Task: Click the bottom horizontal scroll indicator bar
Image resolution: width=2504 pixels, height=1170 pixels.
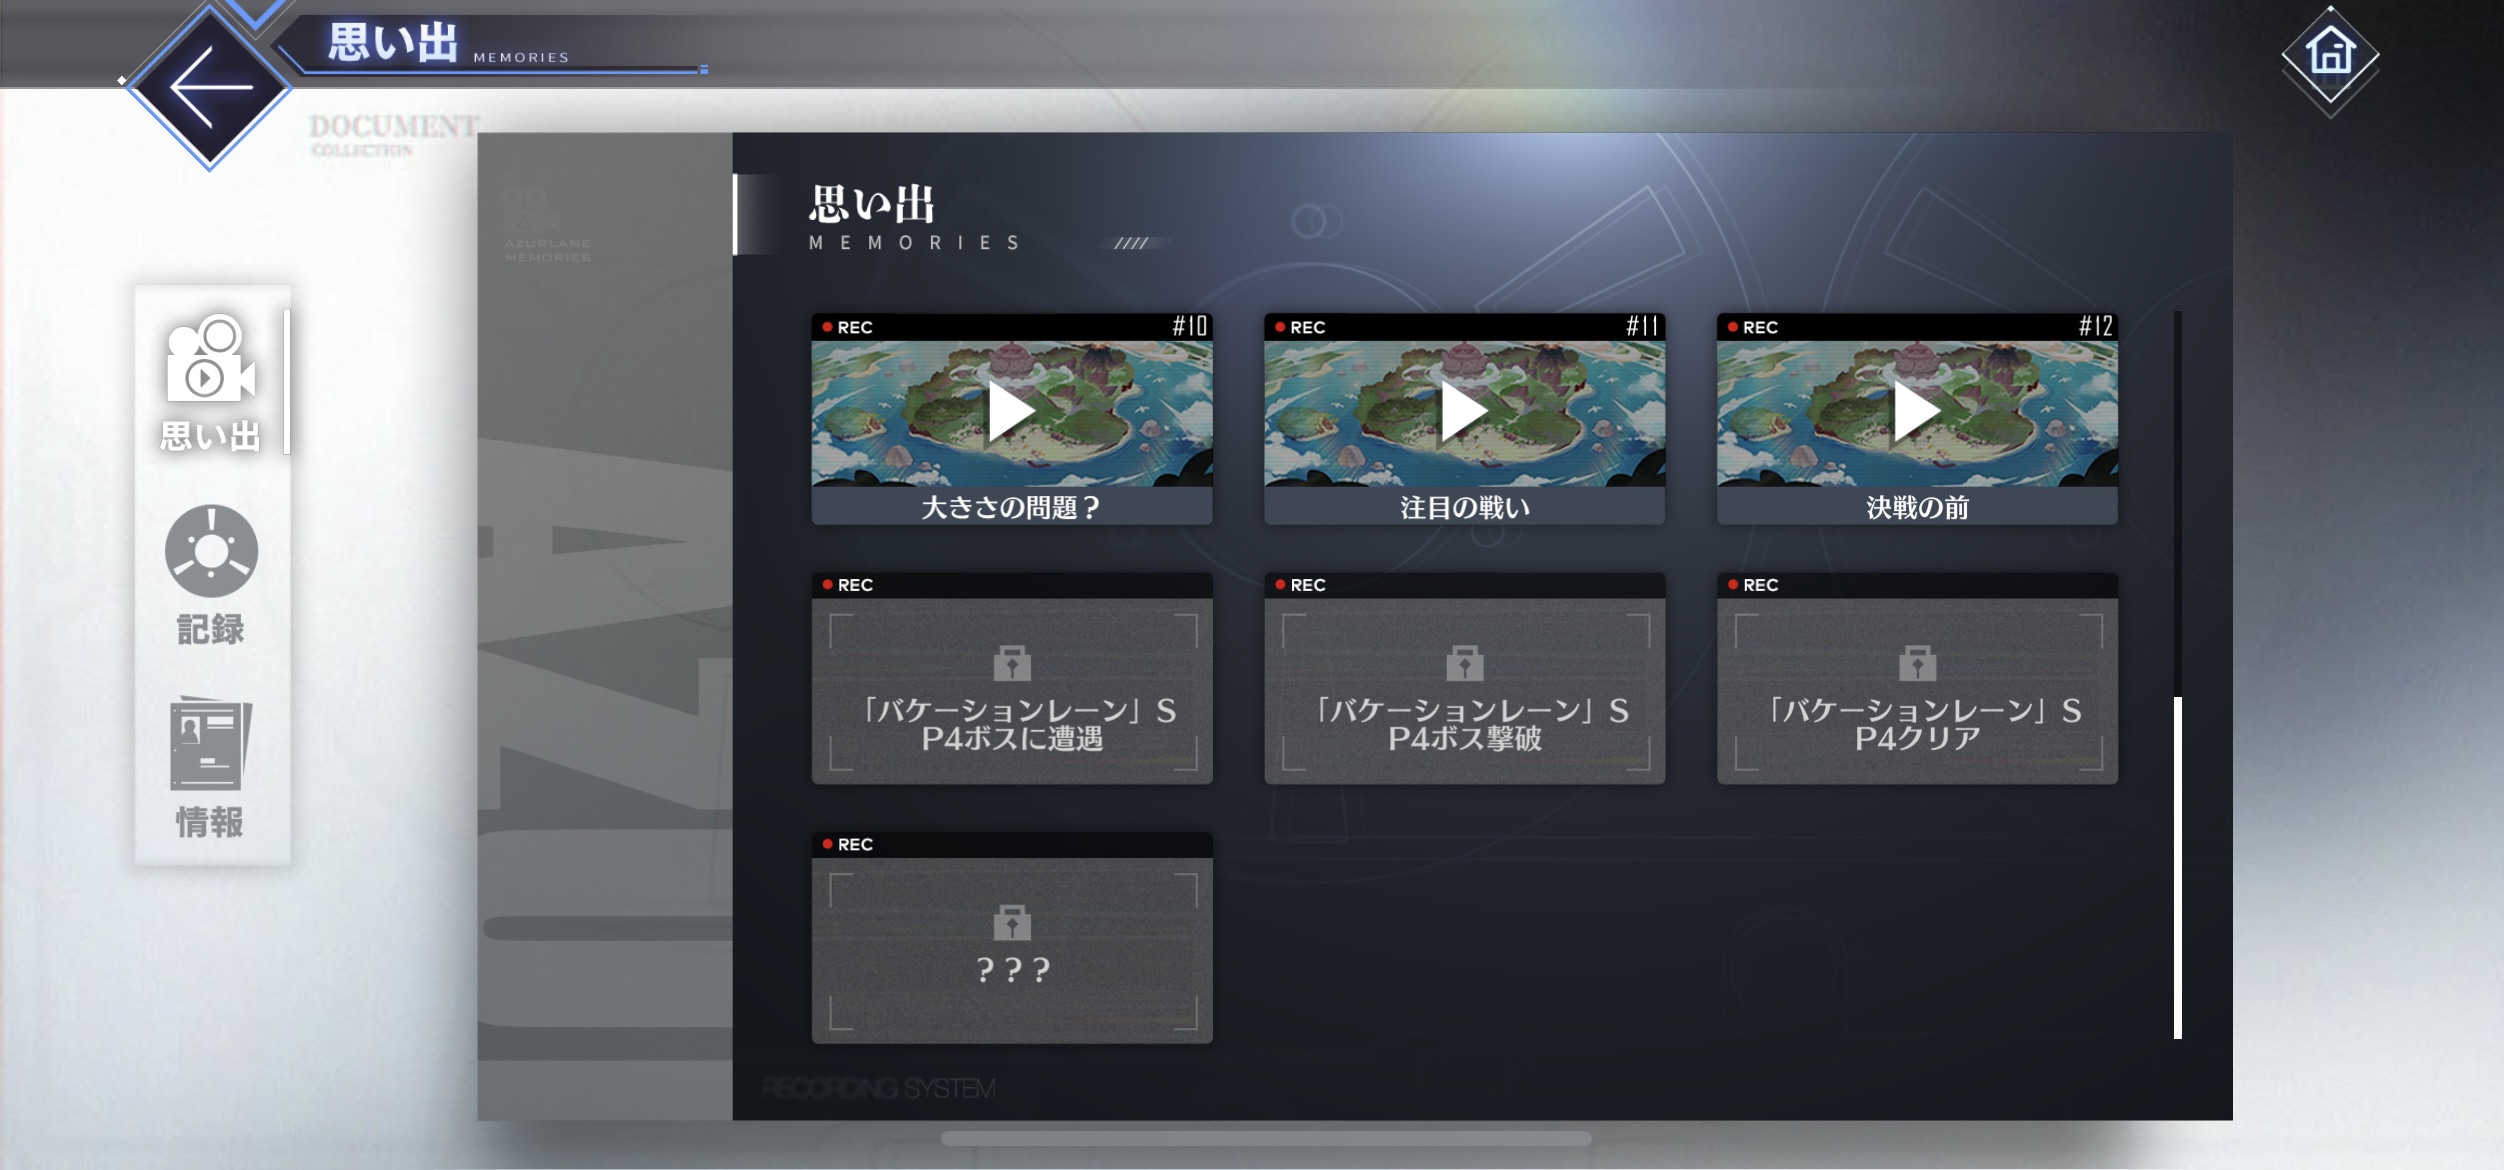Action: [1266, 1138]
